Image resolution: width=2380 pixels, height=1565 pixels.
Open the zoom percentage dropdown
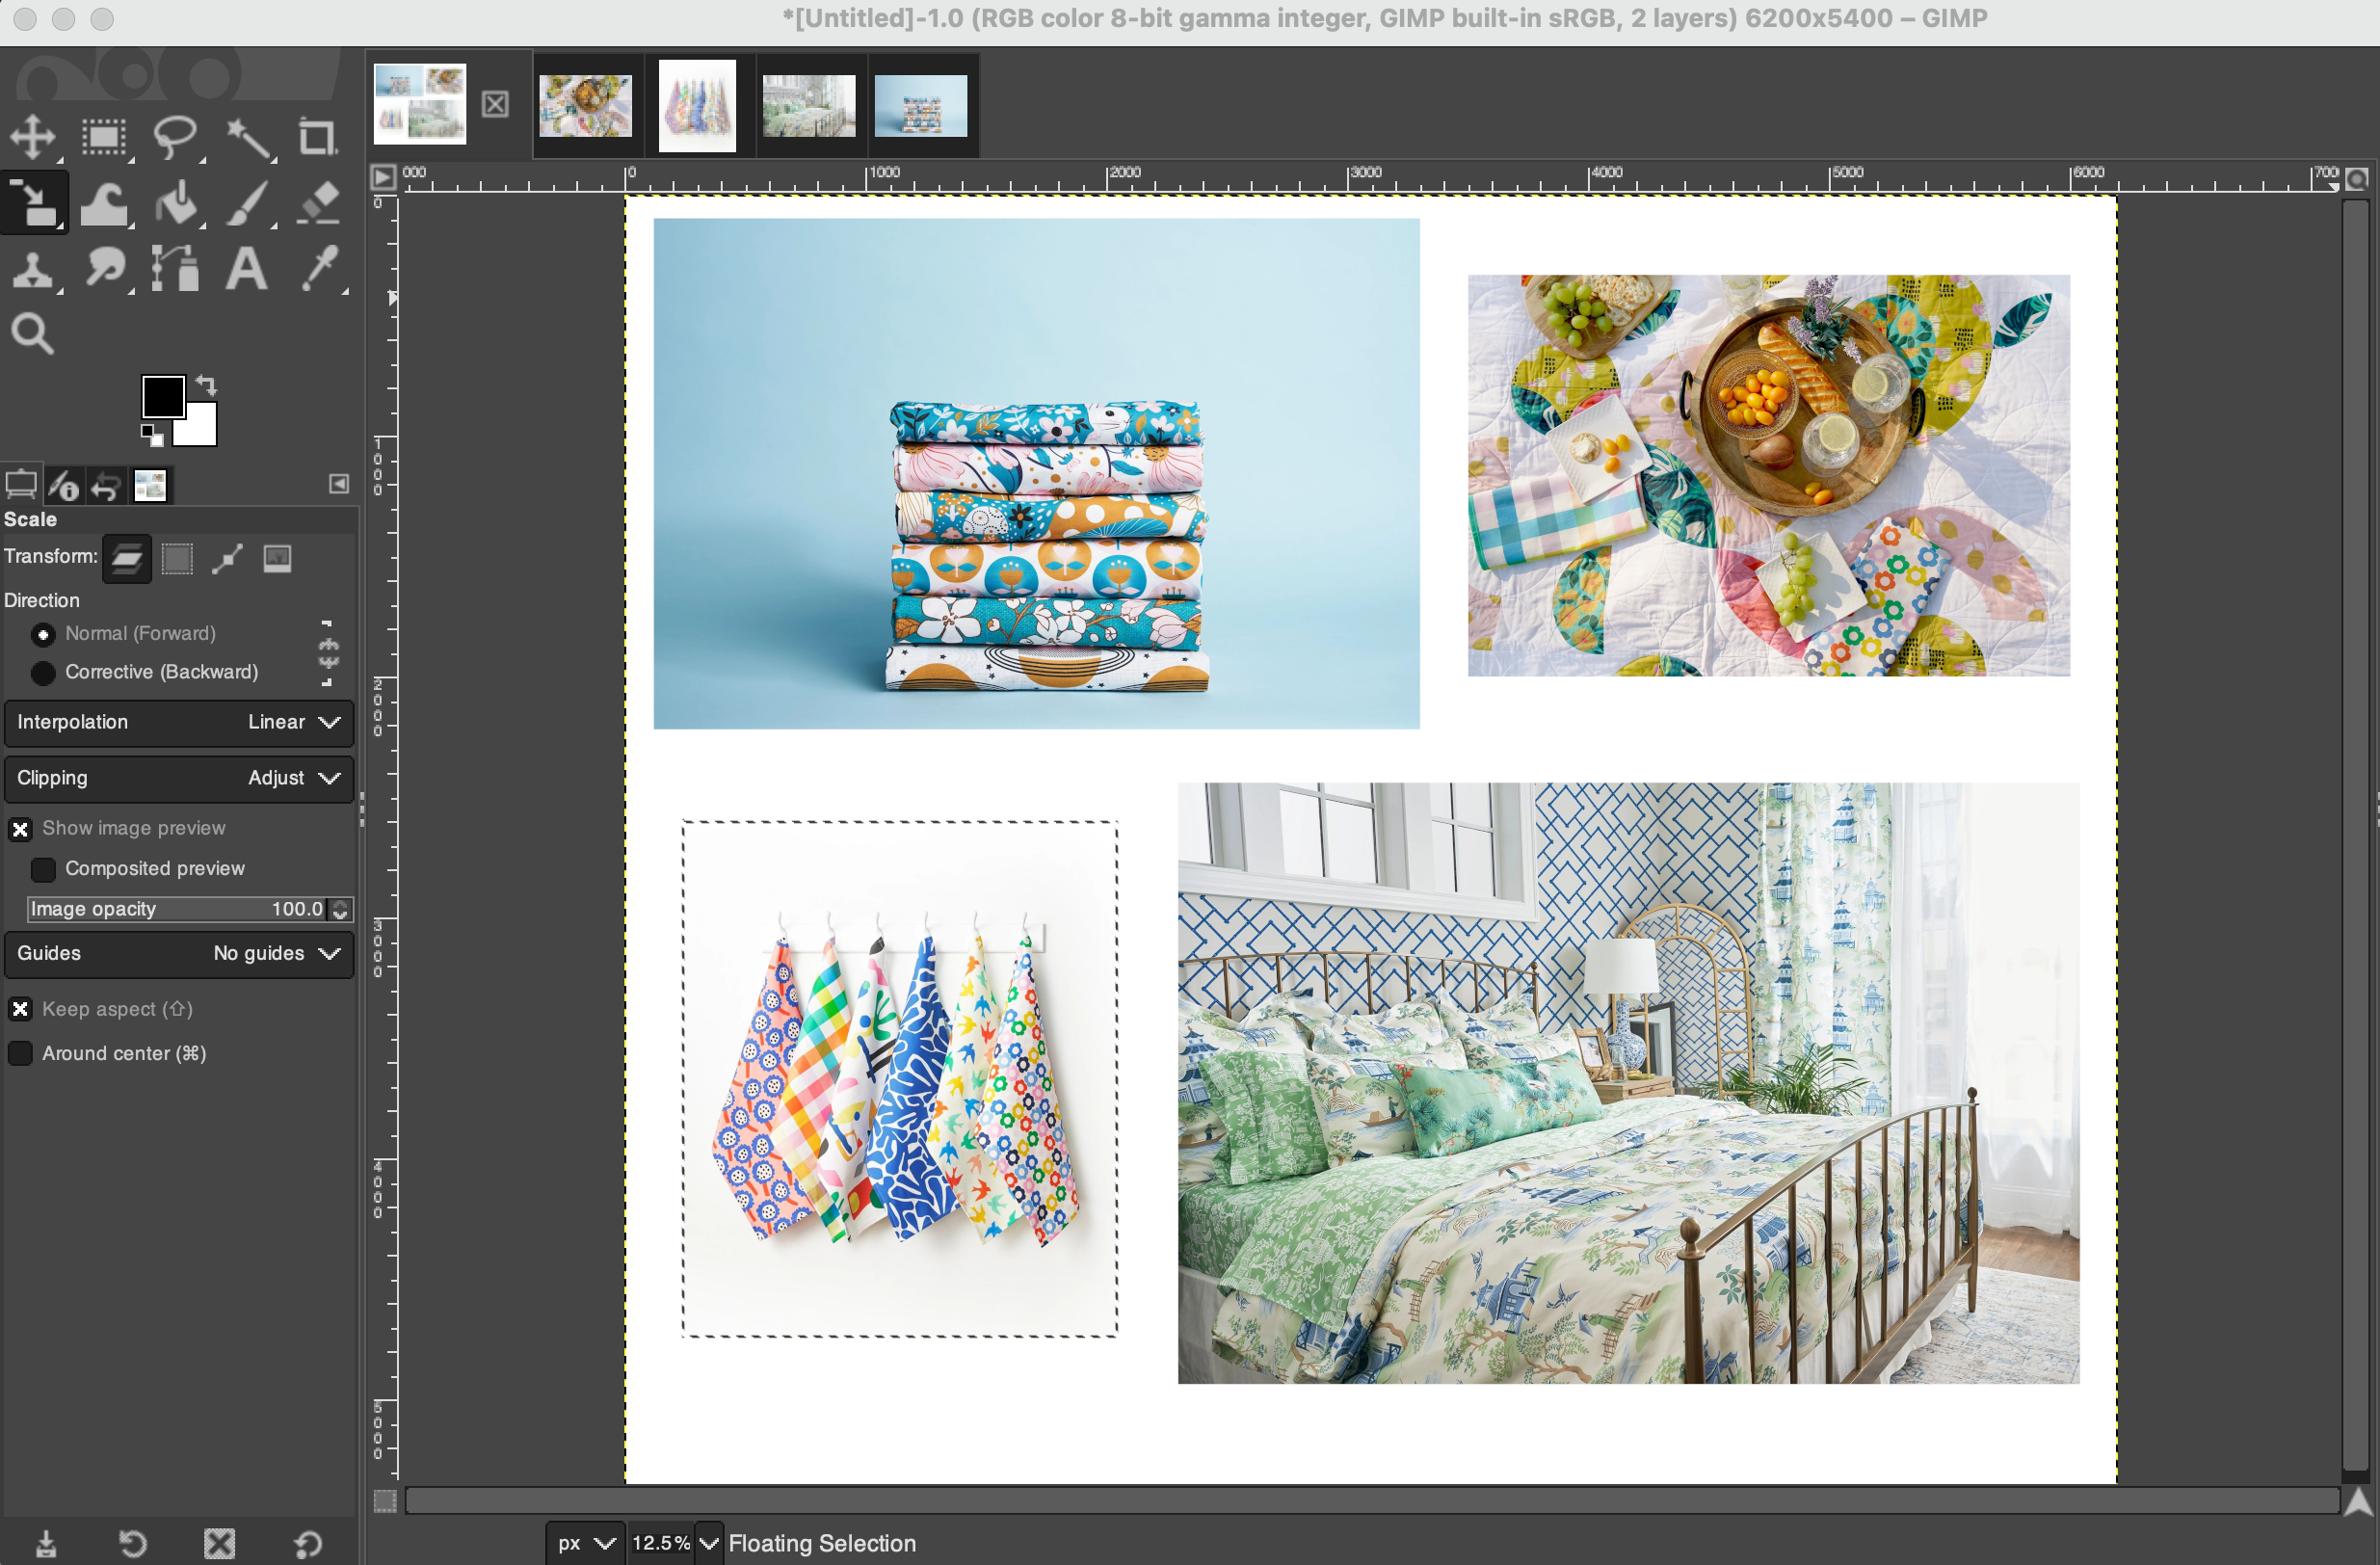(x=709, y=1543)
